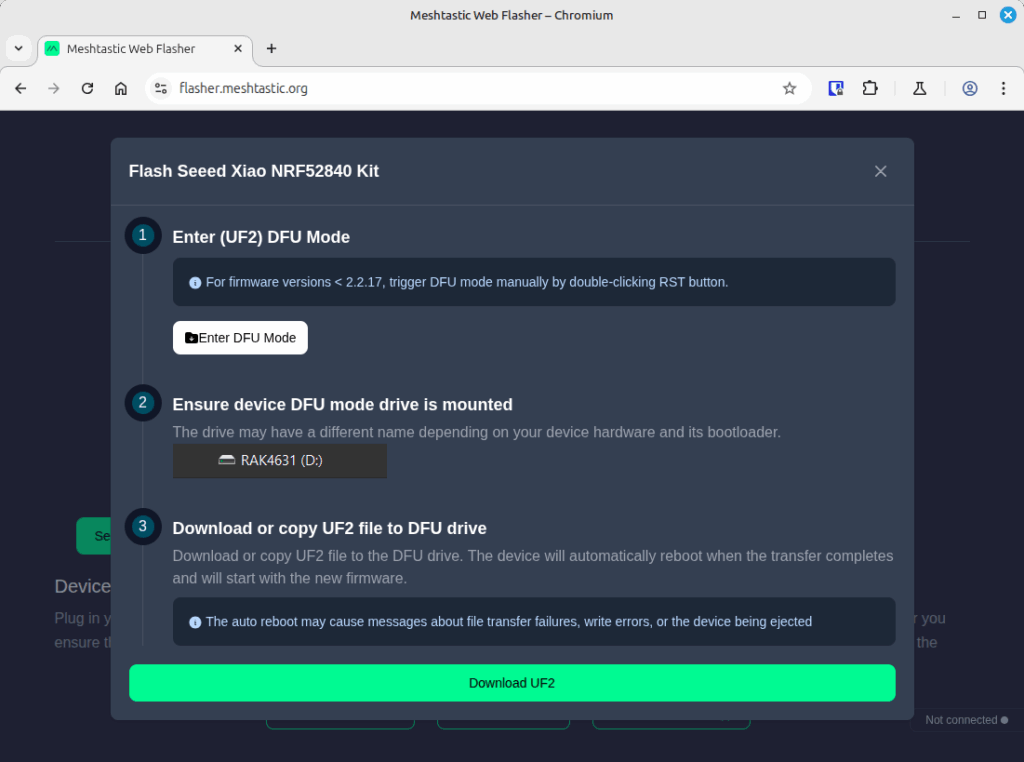Open the blue extension icon in the toolbar

coord(836,88)
